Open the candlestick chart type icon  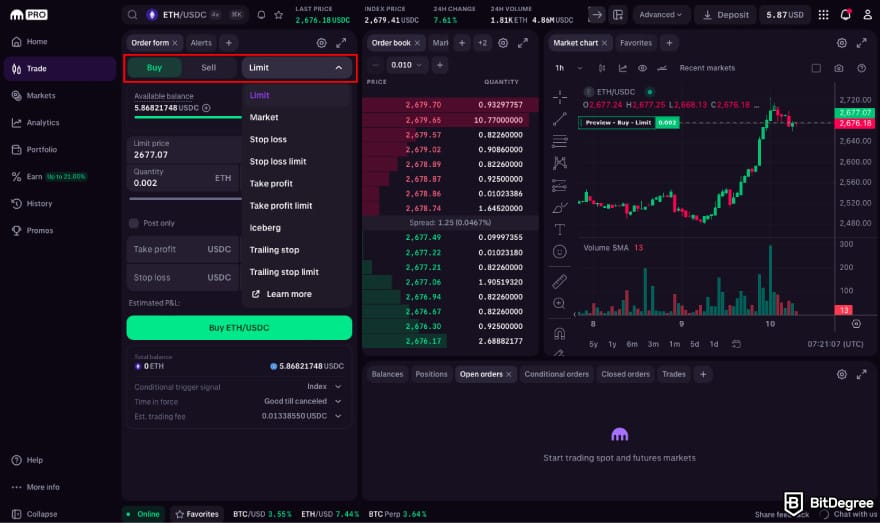pyautogui.click(x=602, y=68)
